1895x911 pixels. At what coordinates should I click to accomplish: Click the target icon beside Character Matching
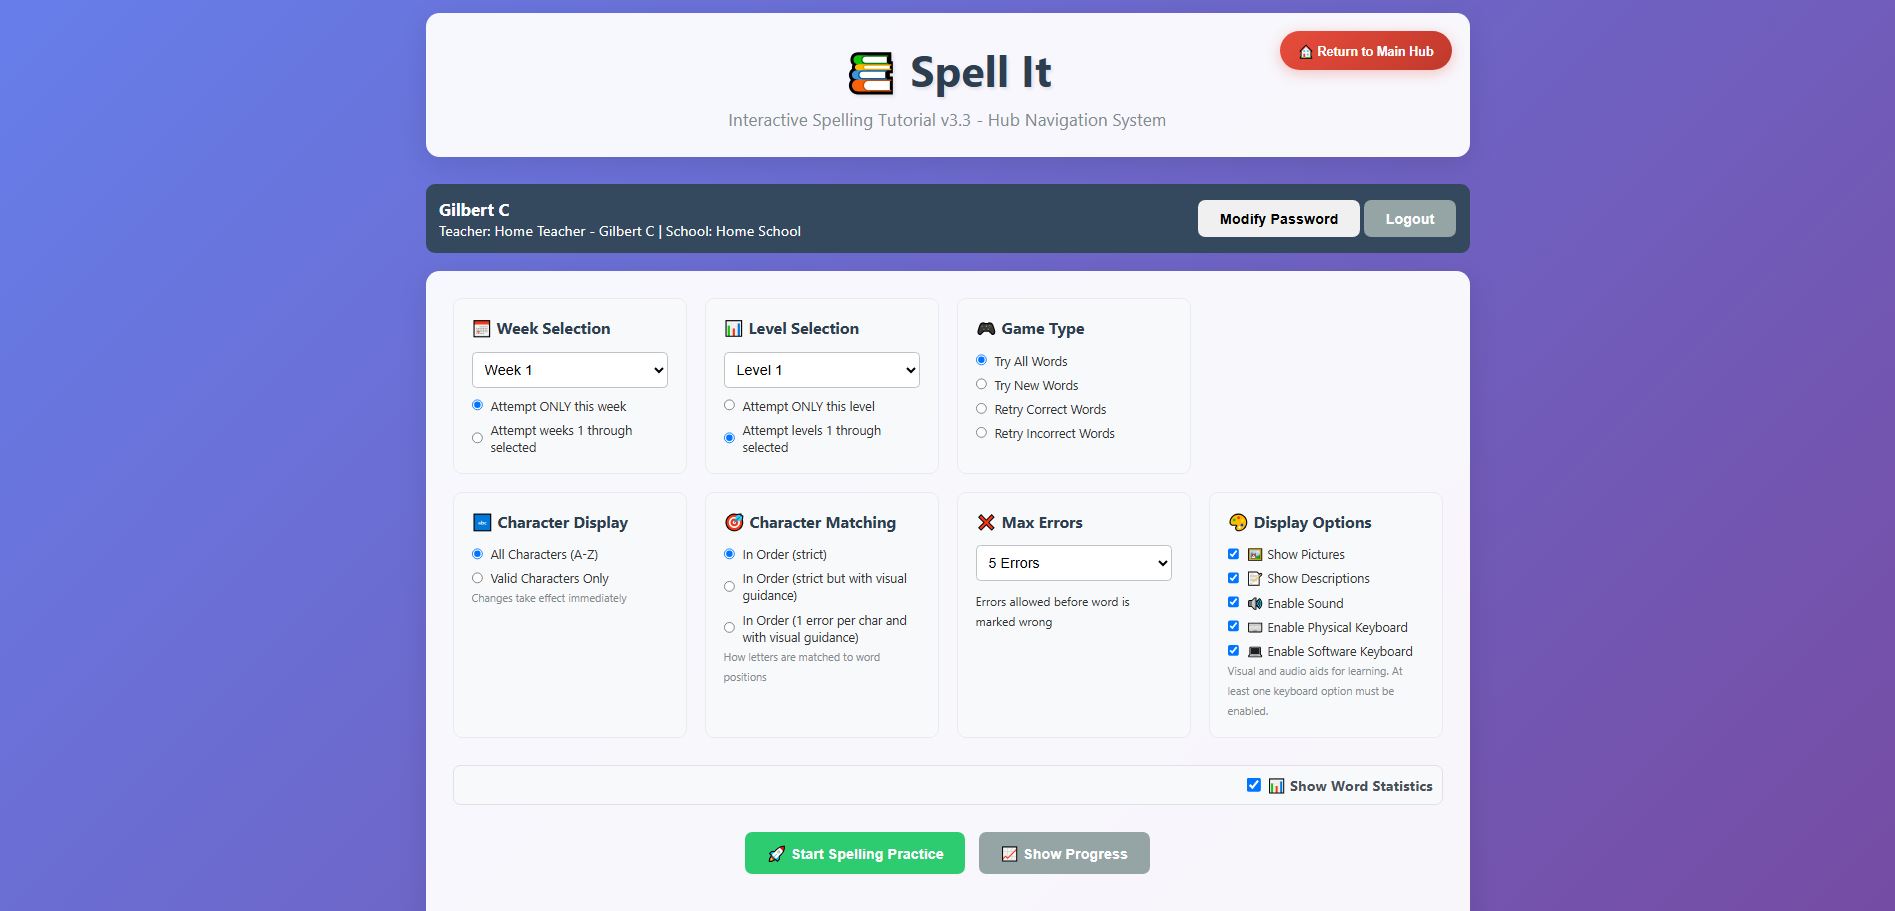tap(734, 523)
